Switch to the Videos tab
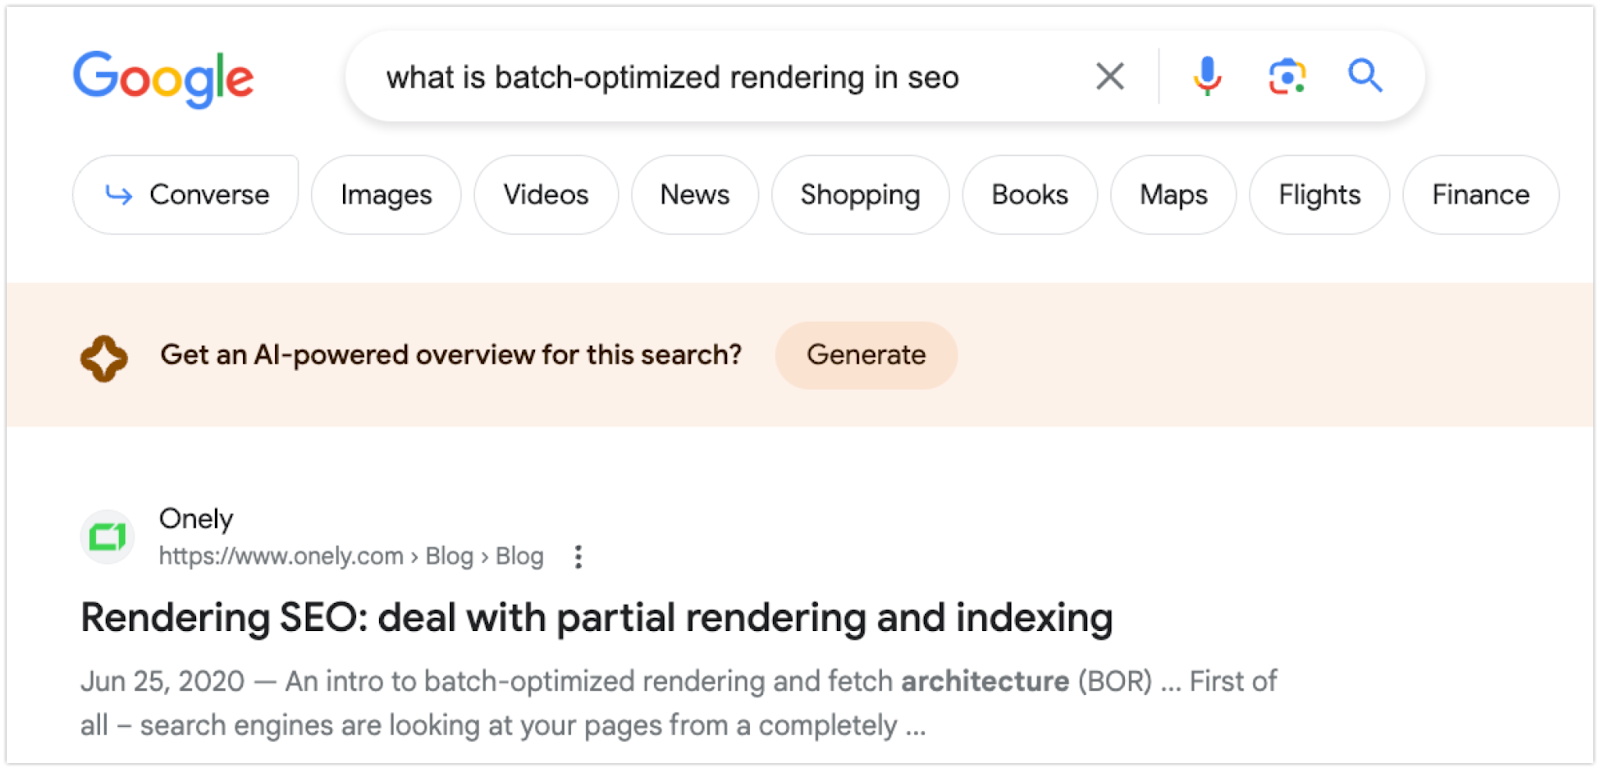 pyautogui.click(x=546, y=195)
